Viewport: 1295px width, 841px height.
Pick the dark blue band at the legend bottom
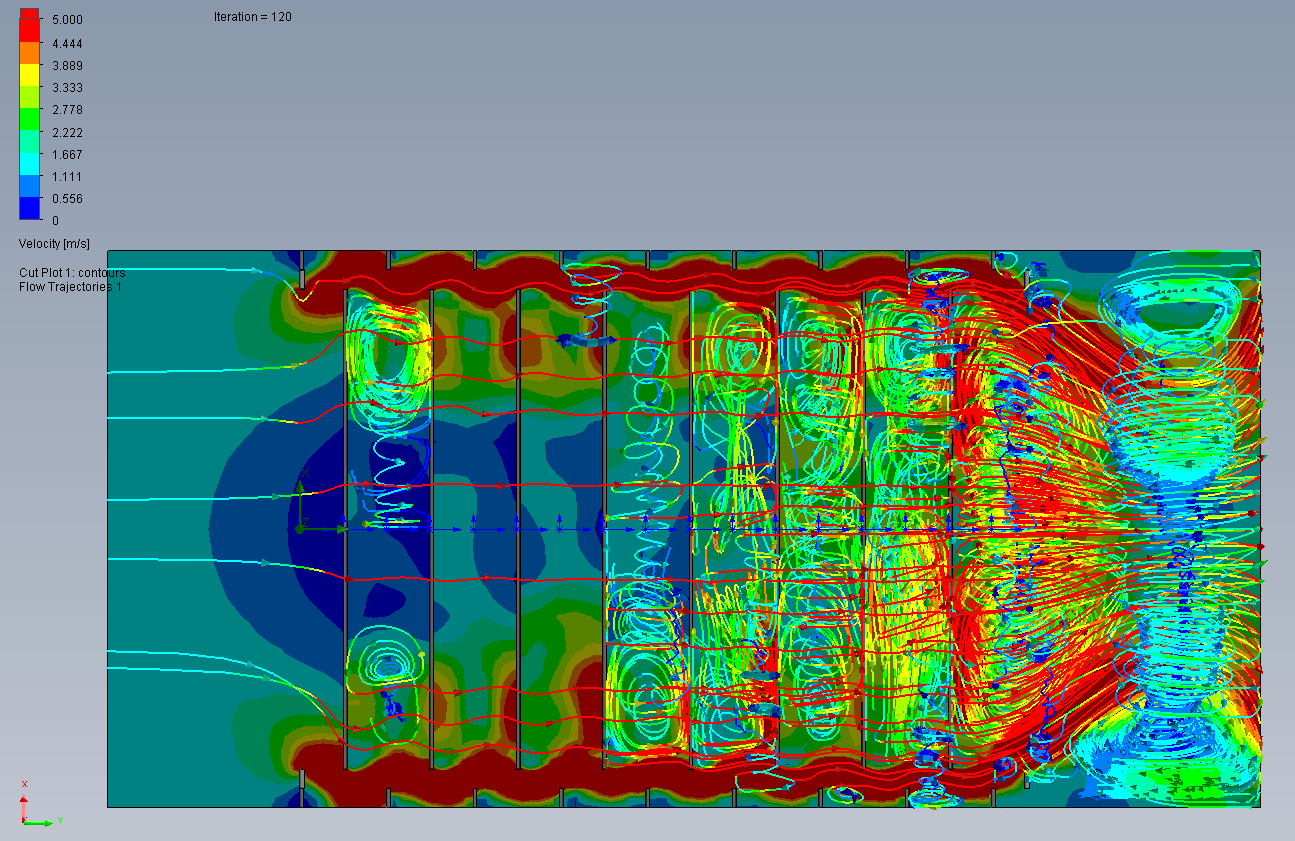pos(30,207)
